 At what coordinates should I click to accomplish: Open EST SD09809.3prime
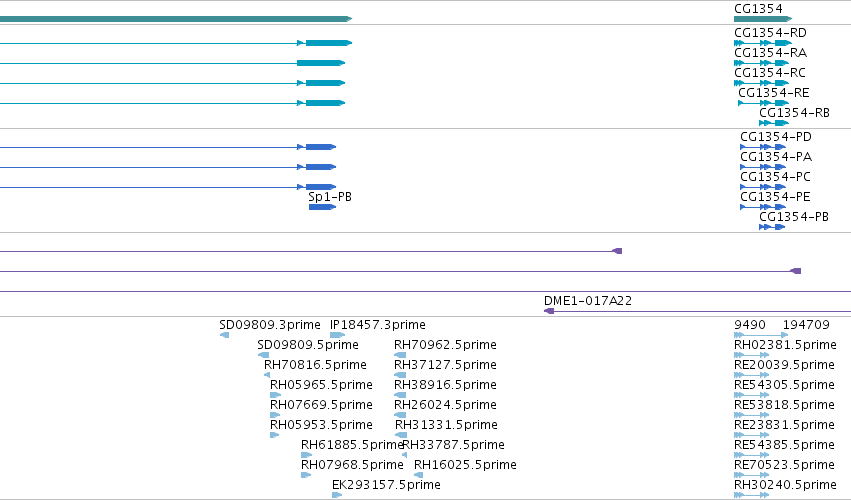pos(270,325)
